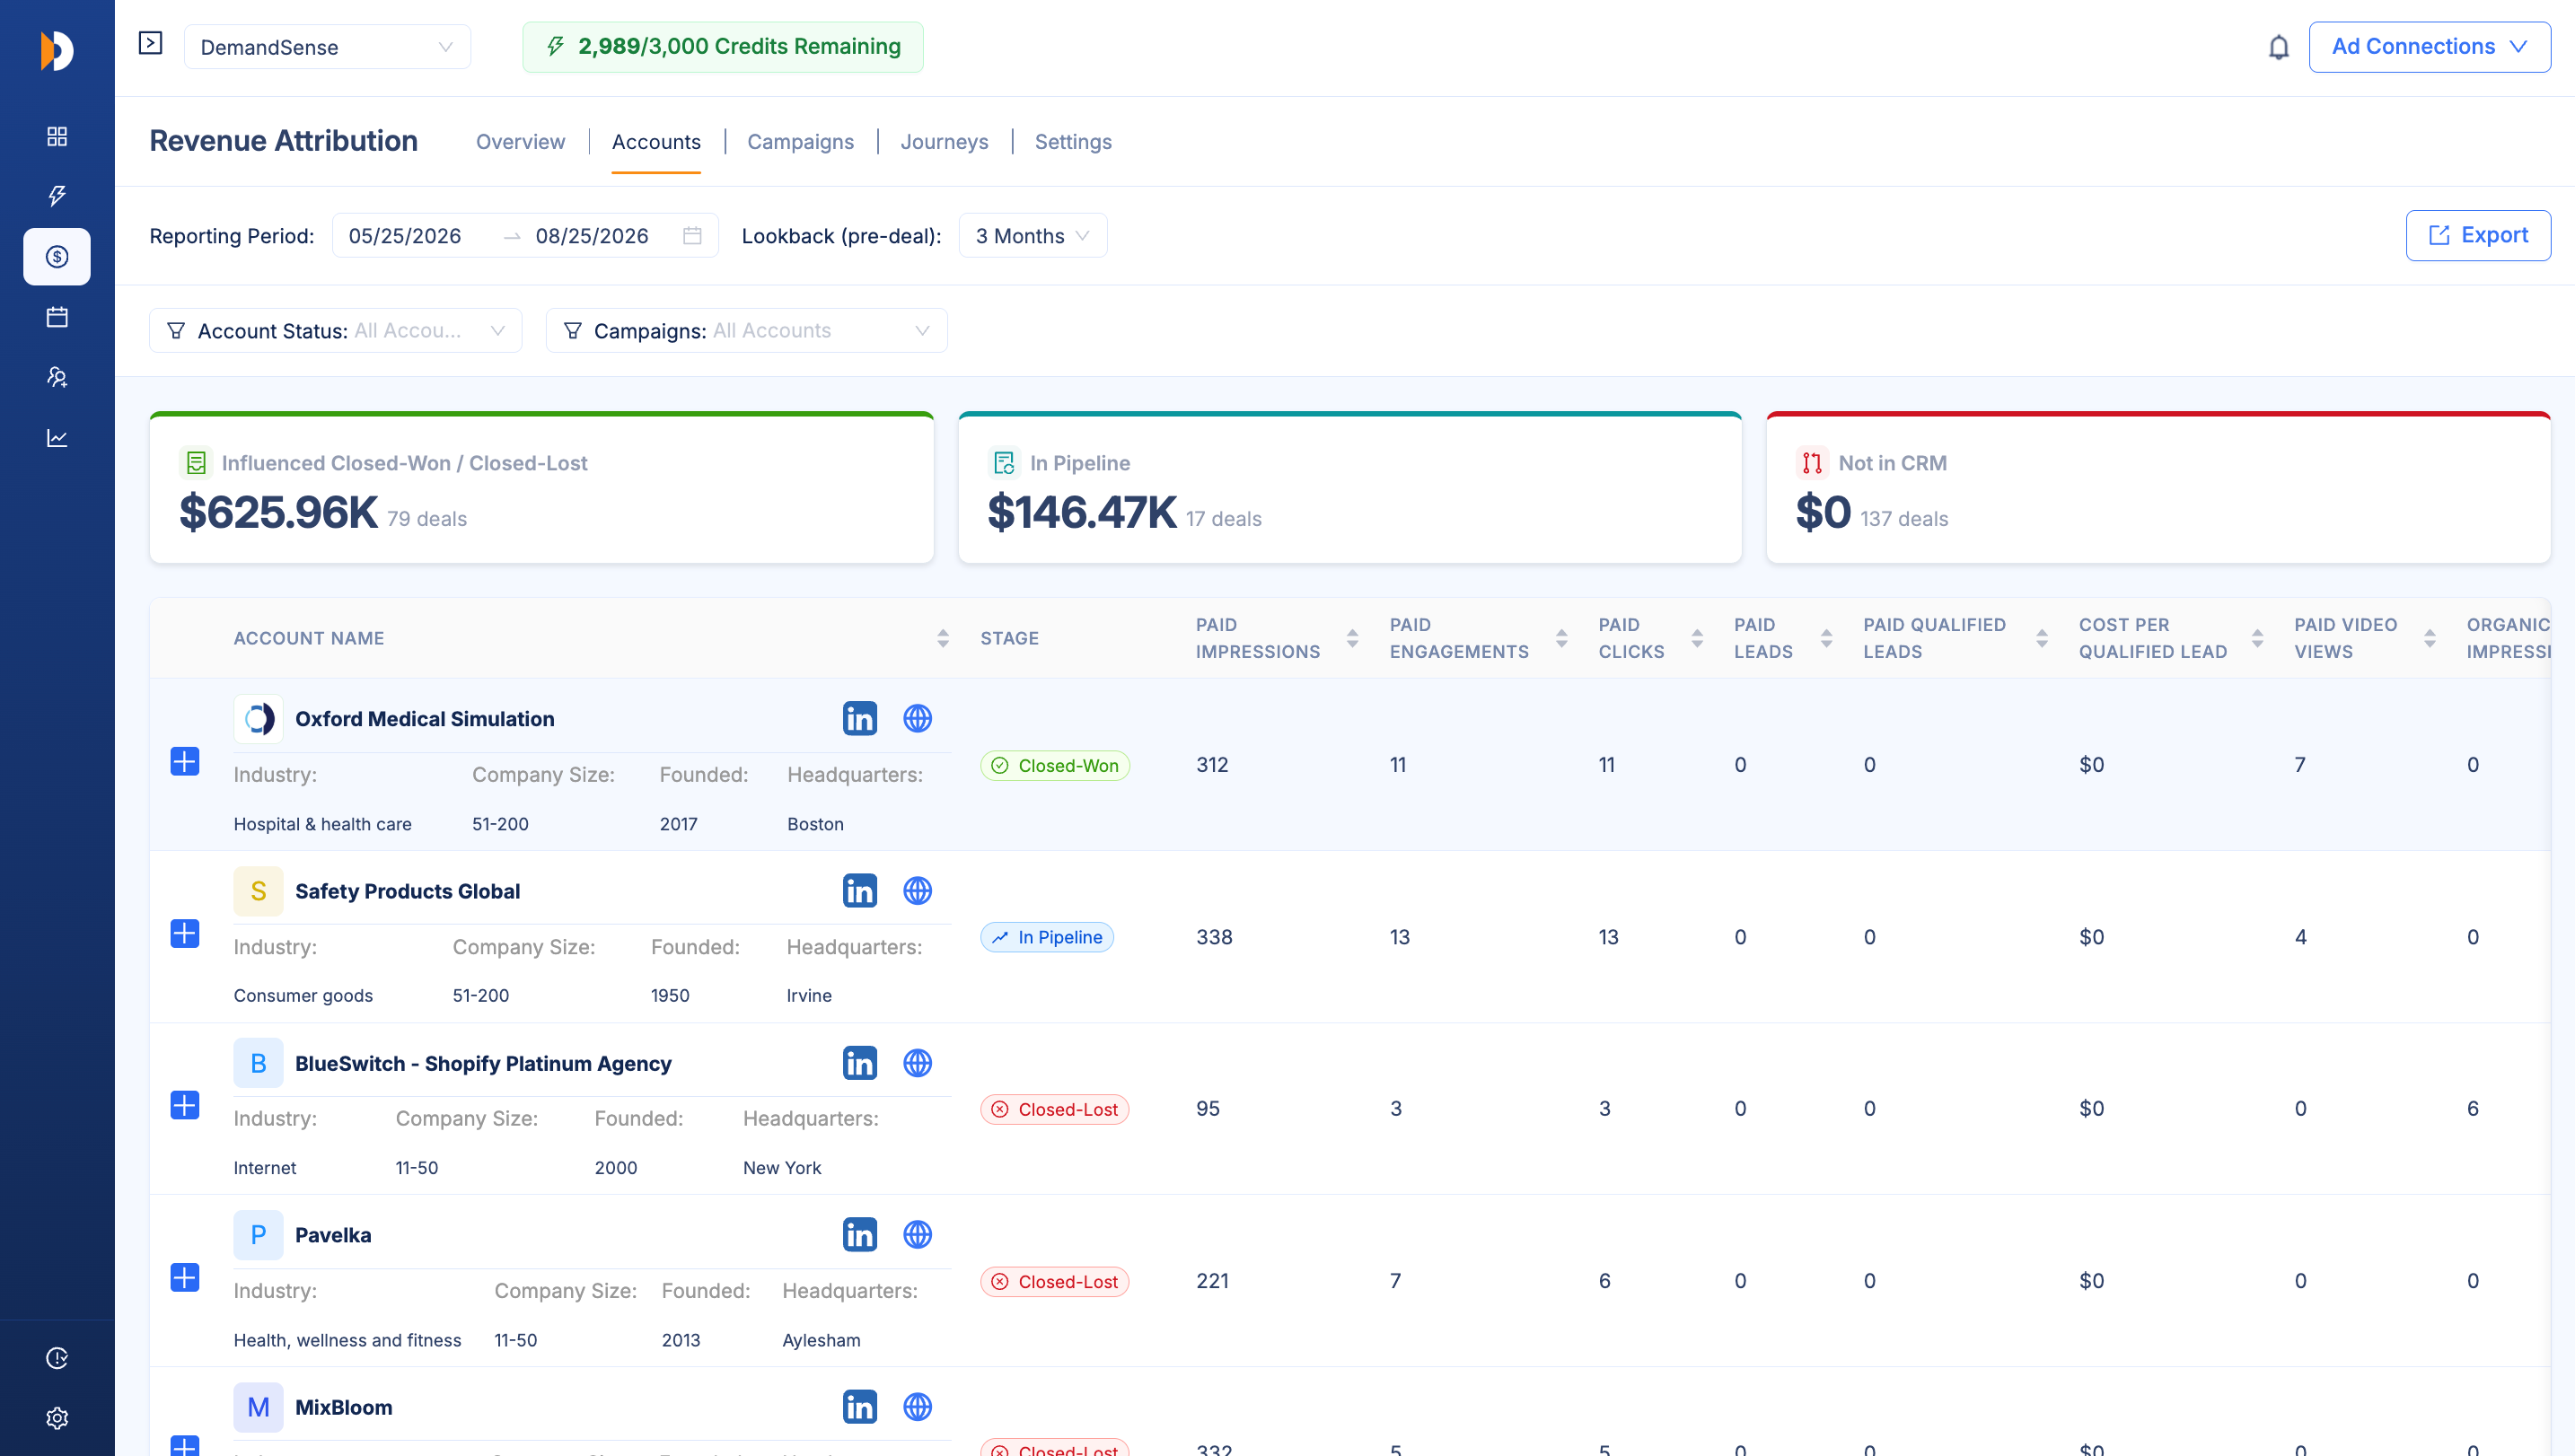Switch to the Accounts tab
Screen dimensions: 2575x1456
point(656,142)
